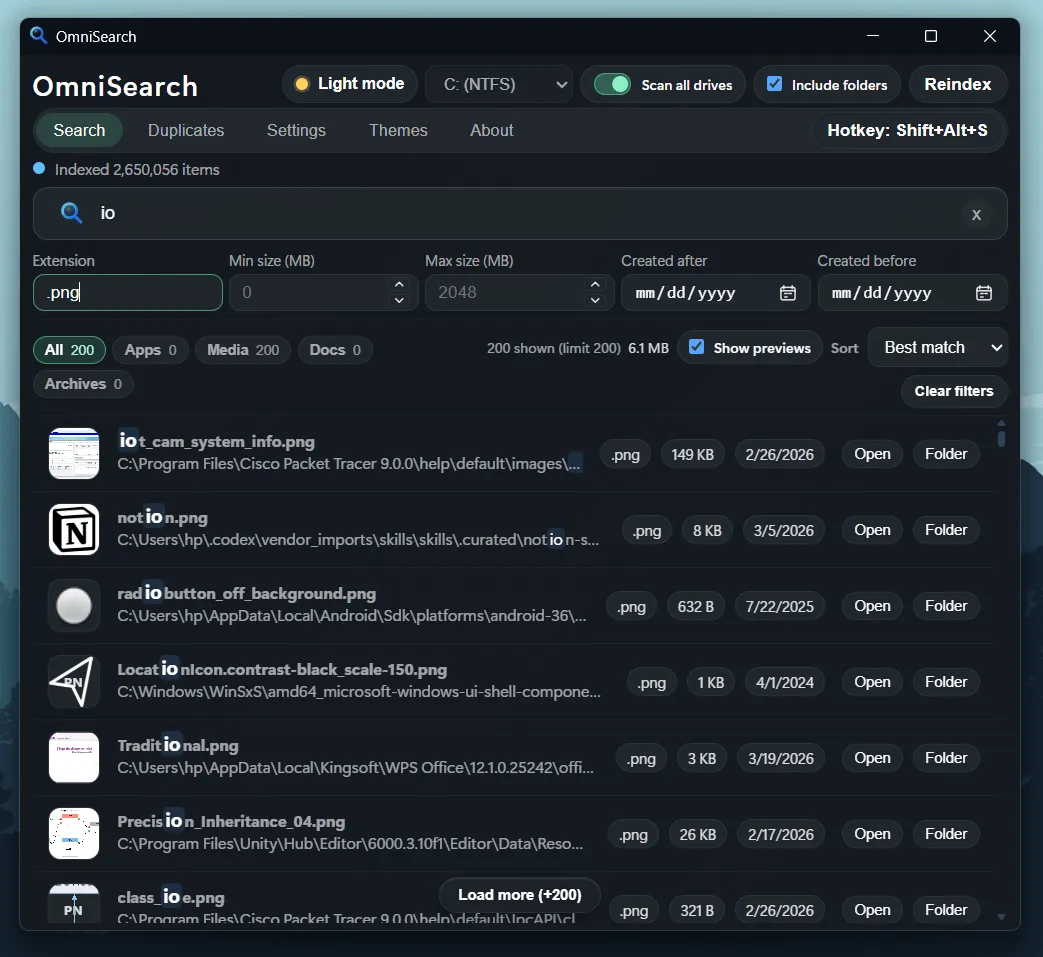Clear search query with the x button

(x=976, y=214)
